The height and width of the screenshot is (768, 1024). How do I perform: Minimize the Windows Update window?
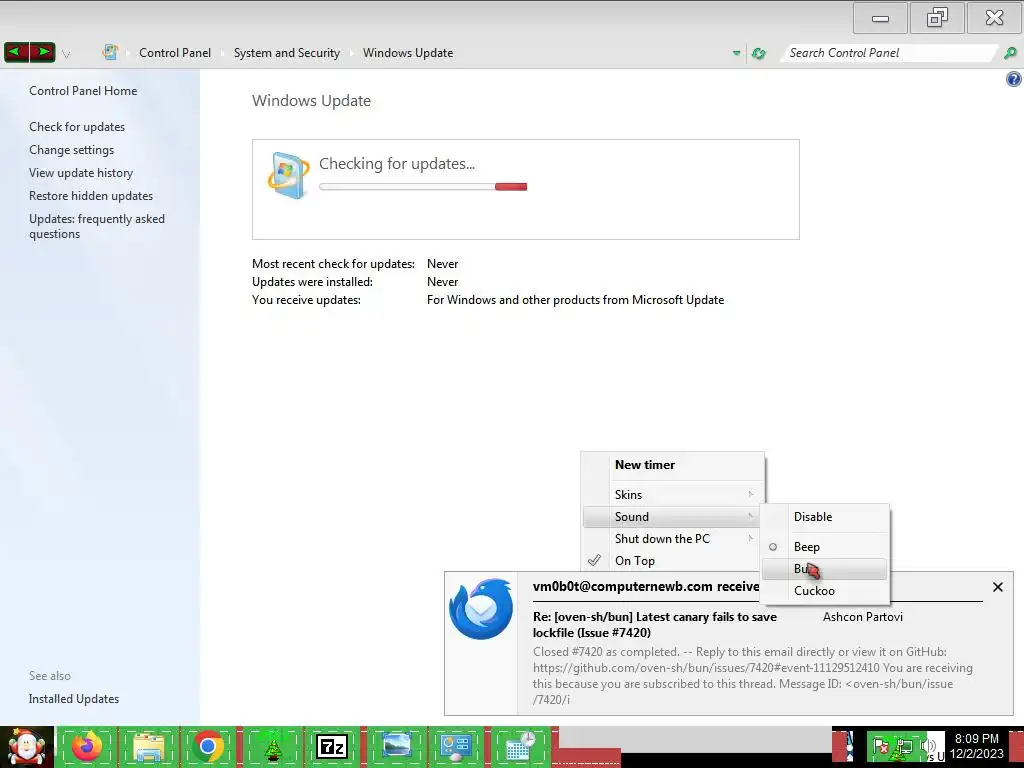pyautogui.click(x=880, y=18)
